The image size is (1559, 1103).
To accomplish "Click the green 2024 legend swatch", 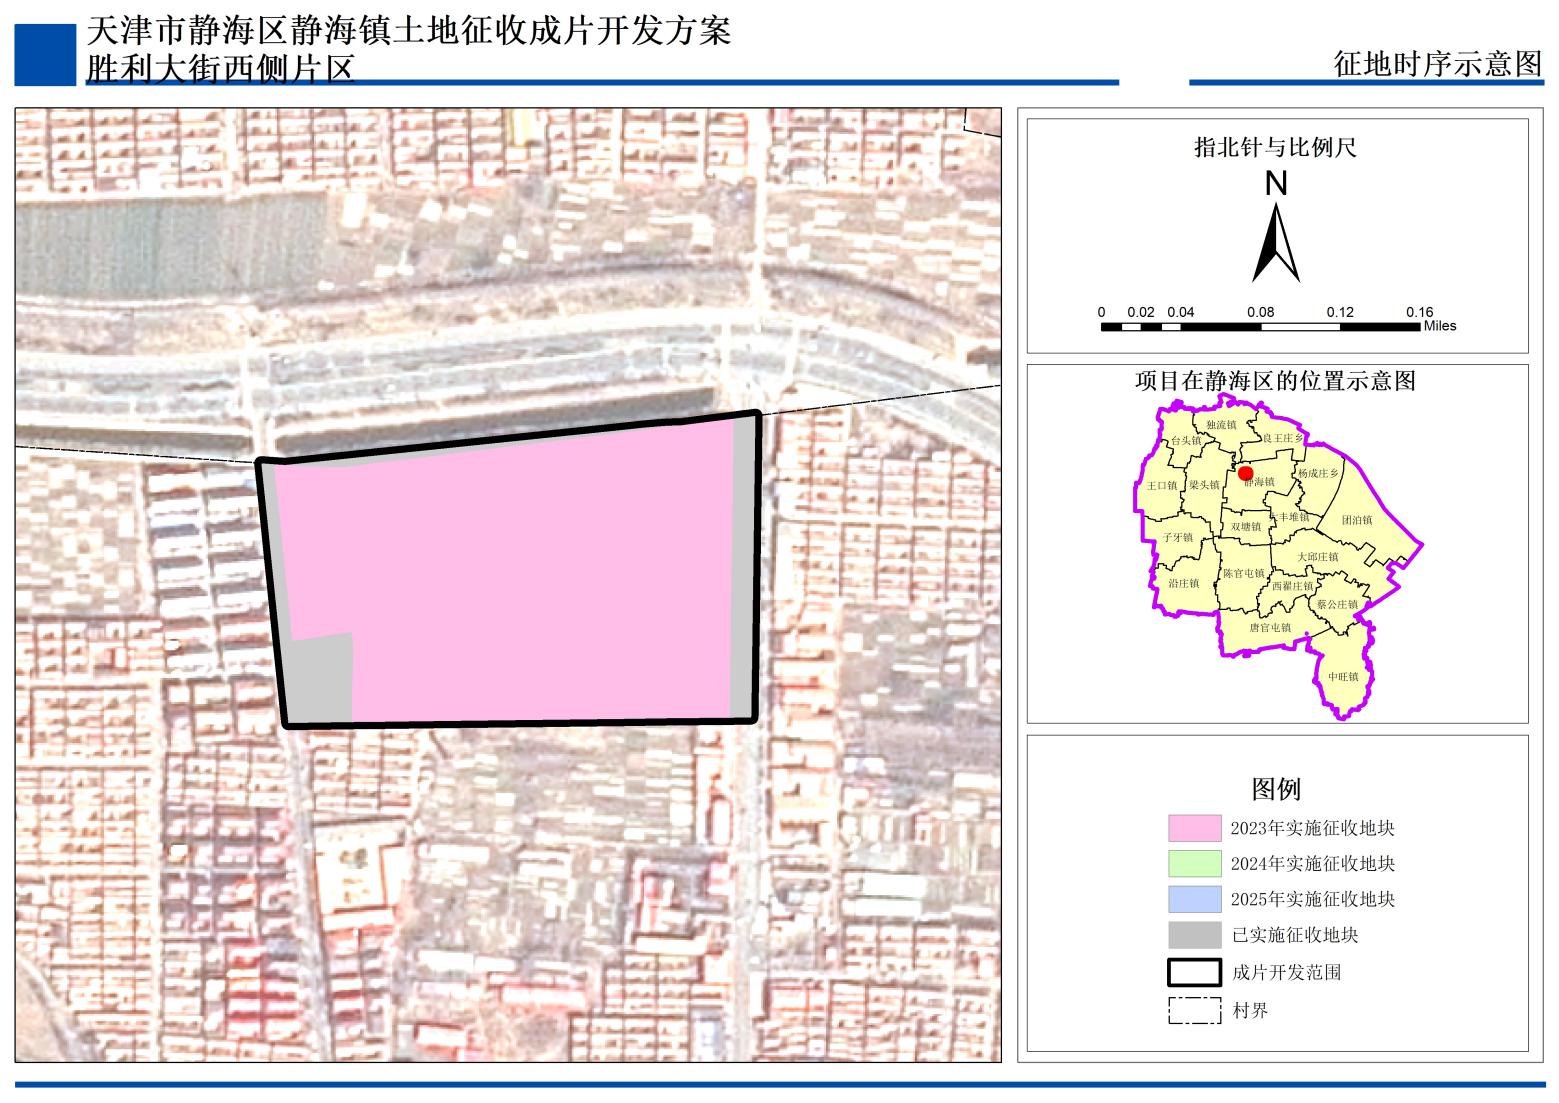I will (1194, 863).
